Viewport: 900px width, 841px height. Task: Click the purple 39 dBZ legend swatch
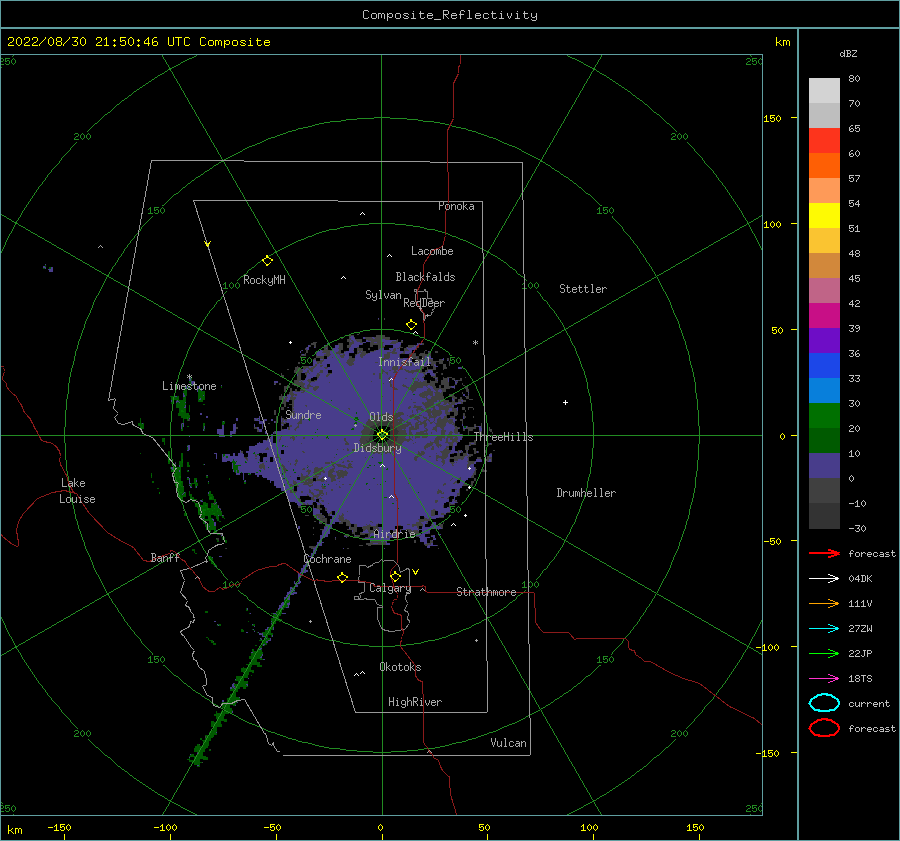[x=824, y=340]
